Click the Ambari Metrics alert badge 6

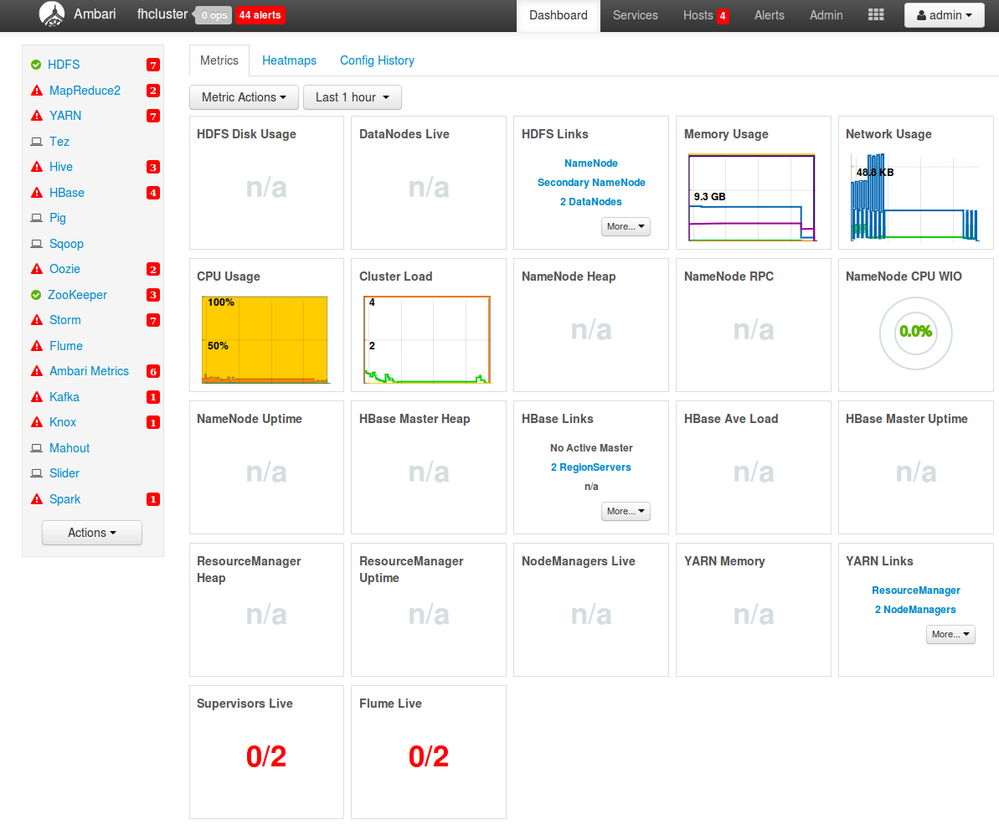click(153, 371)
